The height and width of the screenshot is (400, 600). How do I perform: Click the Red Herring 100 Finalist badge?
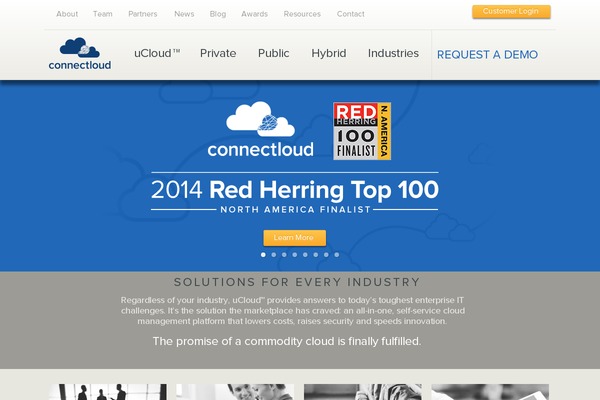[x=362, y=131]
